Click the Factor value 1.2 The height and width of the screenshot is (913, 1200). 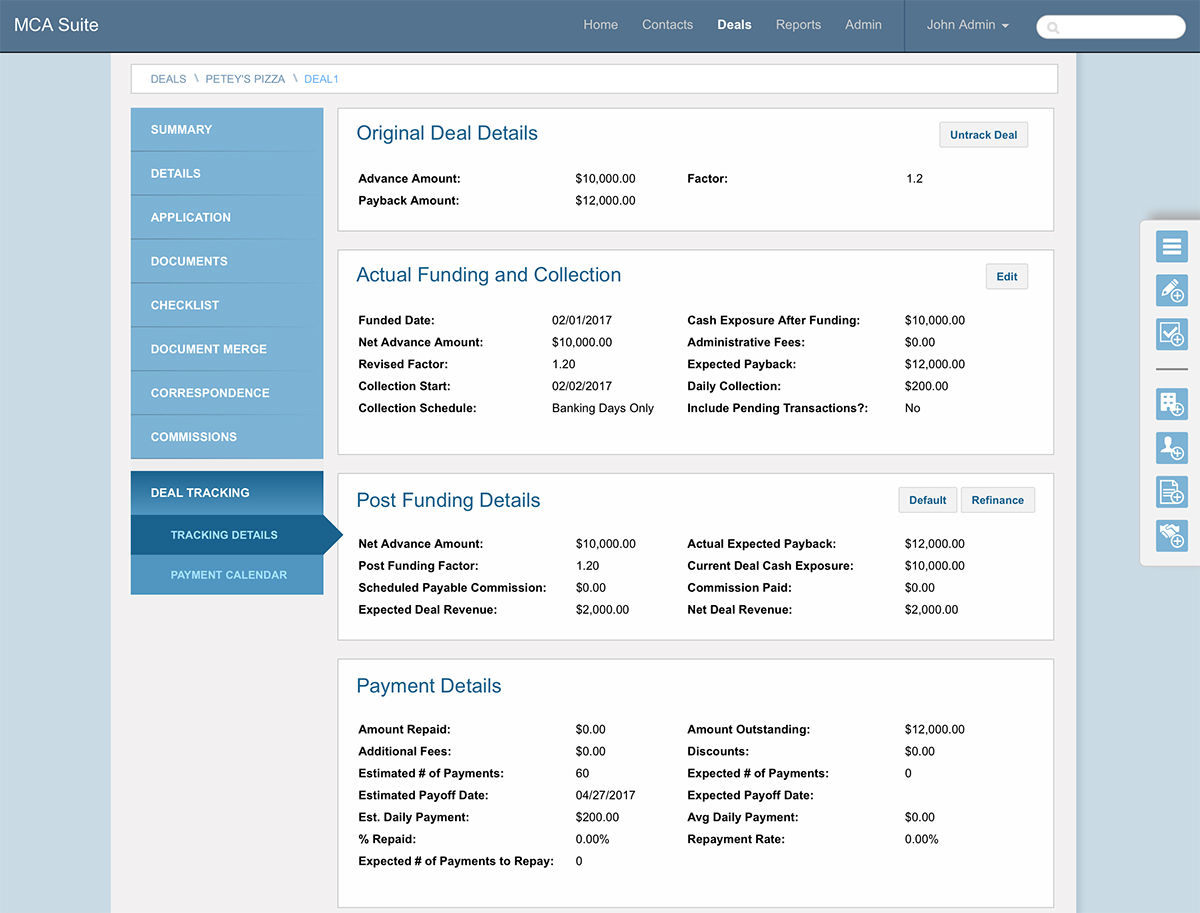pos(914,179)
